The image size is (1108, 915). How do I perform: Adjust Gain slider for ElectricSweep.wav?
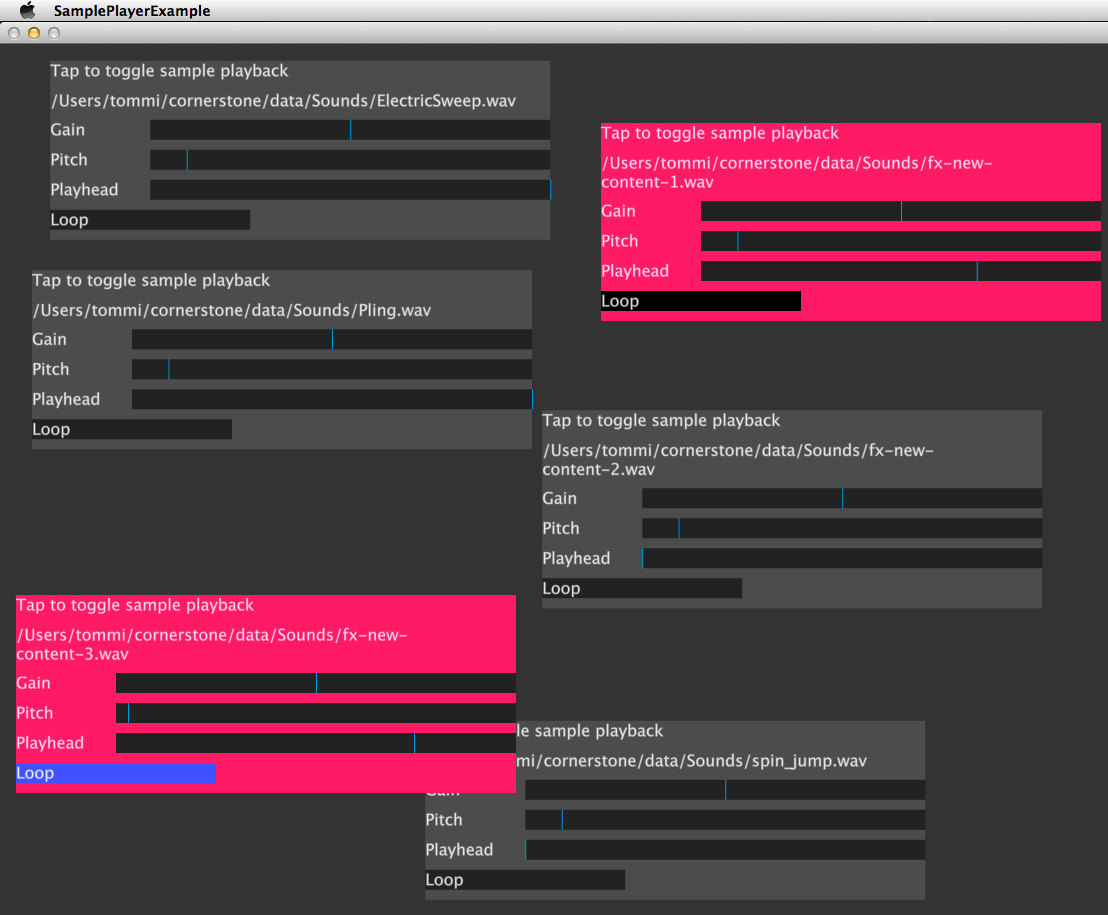(350, 130)
